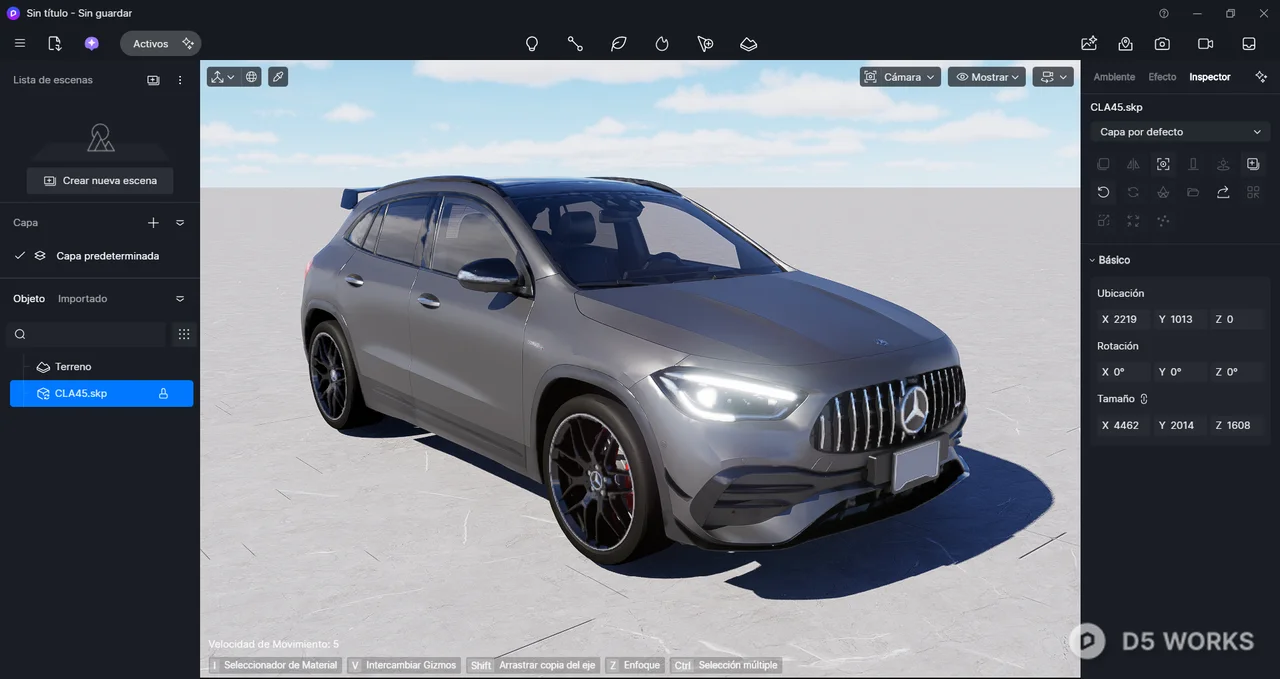
Task: Click the Seleccionador de Material shortcut hint
Action: coord(274,665)
